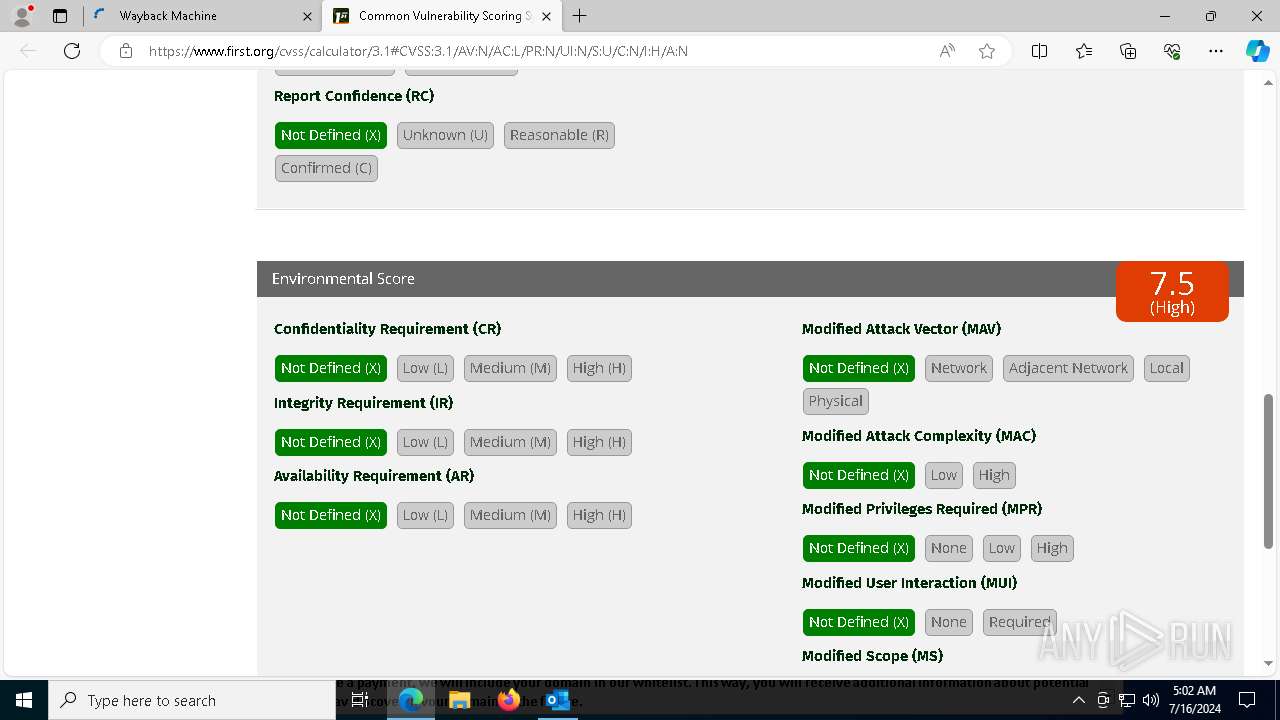This screenshot has height=720, width=1280.
Task: Set Modified Privileges Required to High
Action: point(1052,548)
